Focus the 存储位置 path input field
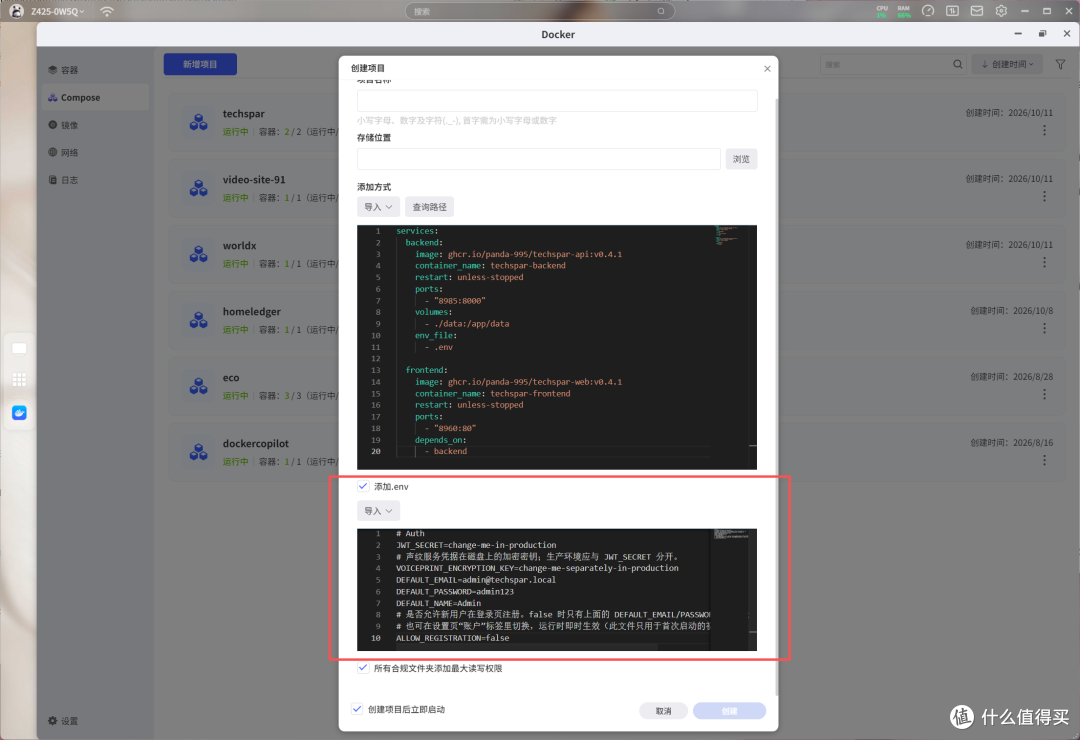Image resolution: width=1080 pixels, height=740 pixels. 539,159
